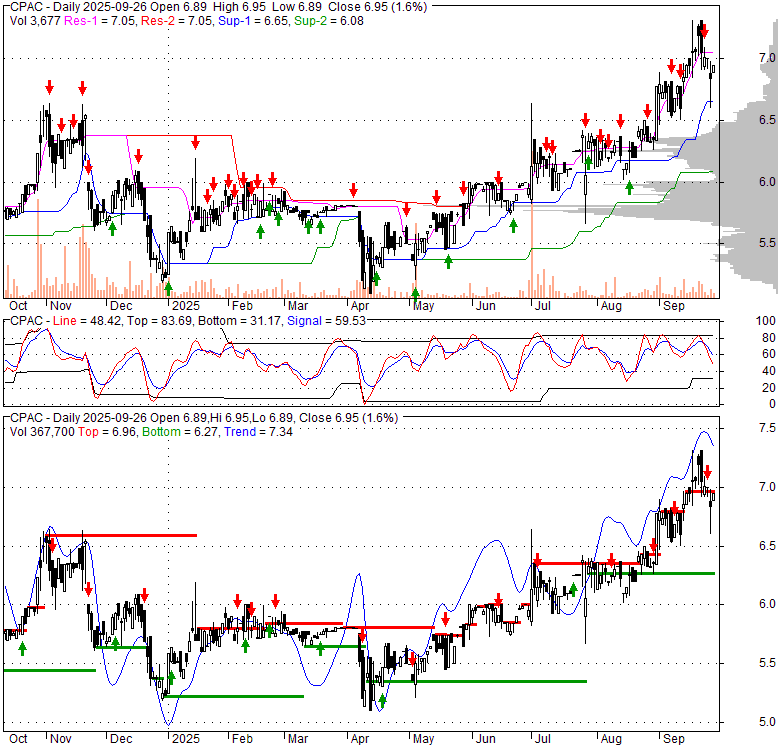780x745 pixels.
Task: Click the 6.0 price label on top chart
Action: (x=767, y=182)
